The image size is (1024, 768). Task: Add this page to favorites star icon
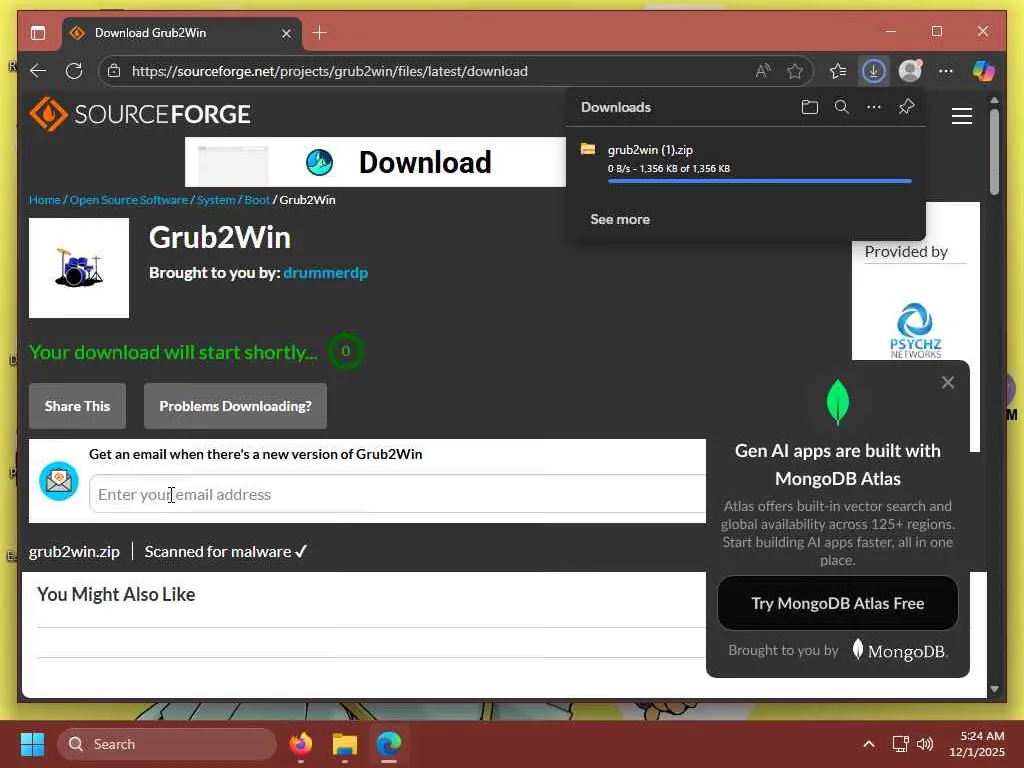794,71
